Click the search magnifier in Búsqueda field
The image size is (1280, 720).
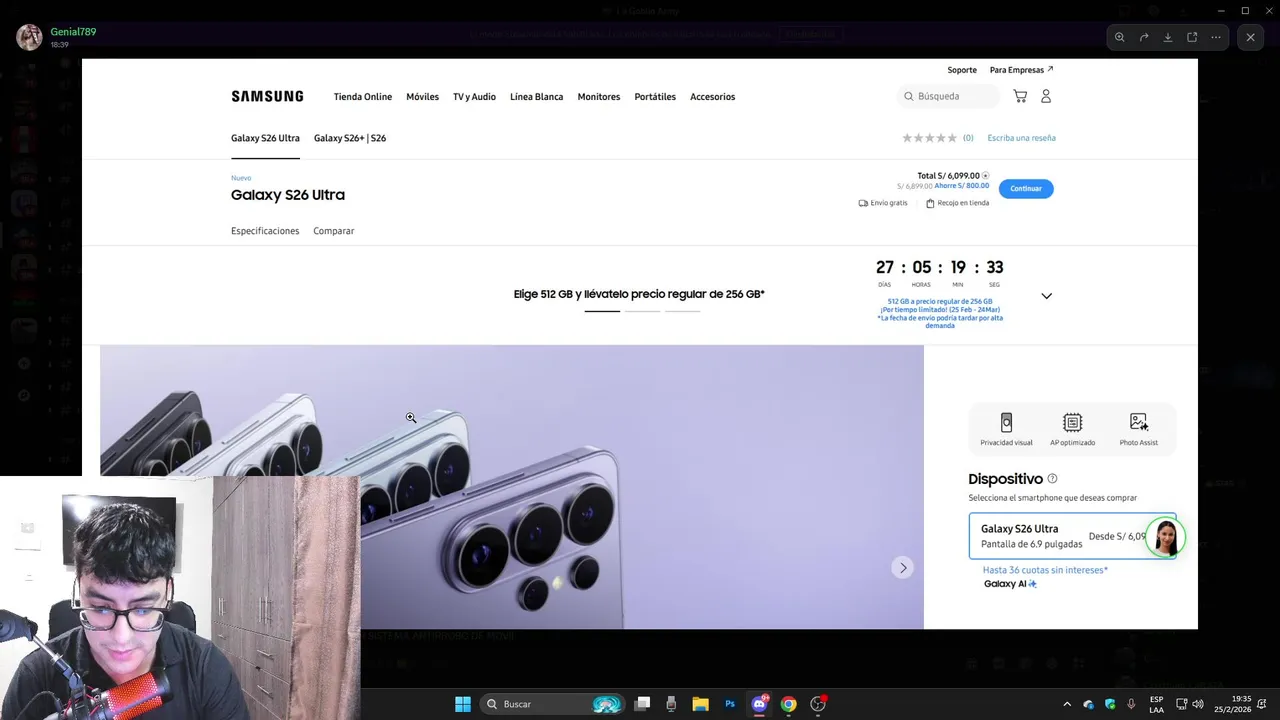coord(909,96)
